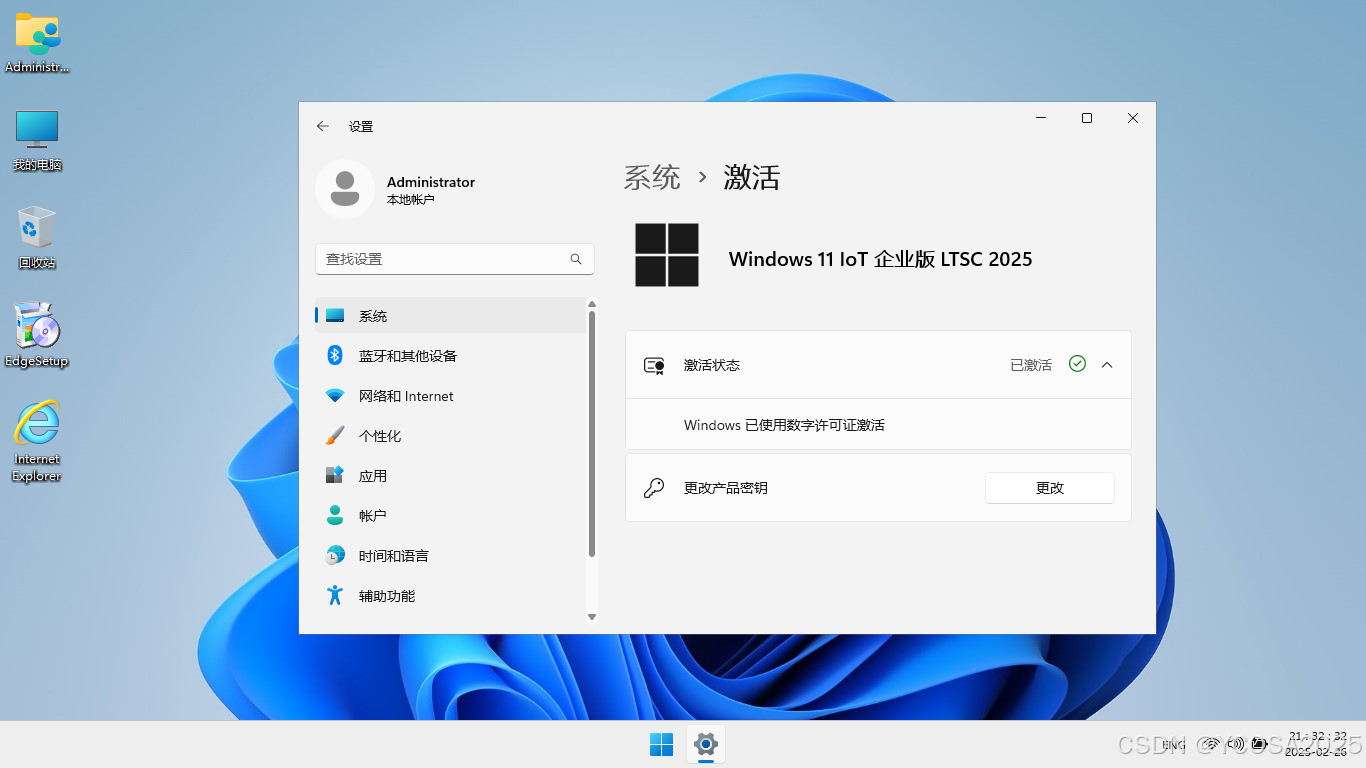Click the Wi-Fi tray icon
This screenshot has height=768, width=1366.
[1210, 744]
